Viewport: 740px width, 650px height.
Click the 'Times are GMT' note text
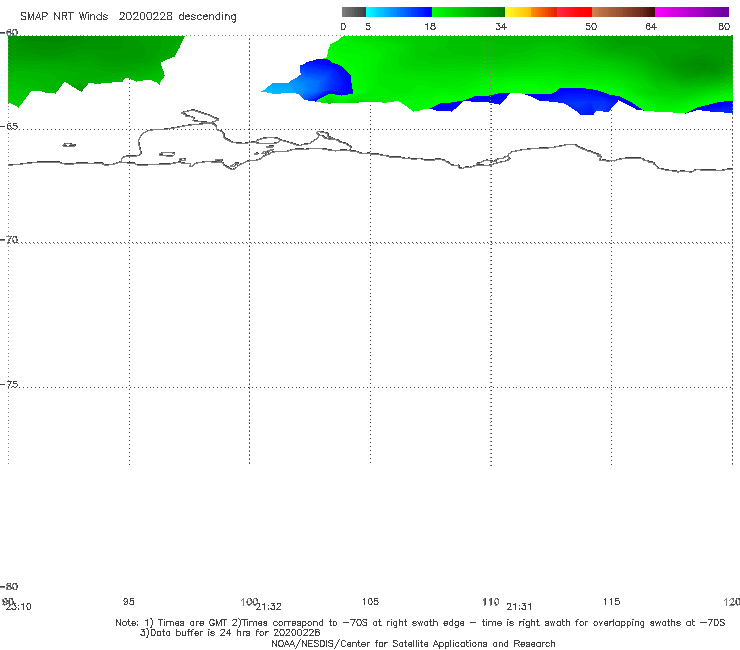coord(193,623)
